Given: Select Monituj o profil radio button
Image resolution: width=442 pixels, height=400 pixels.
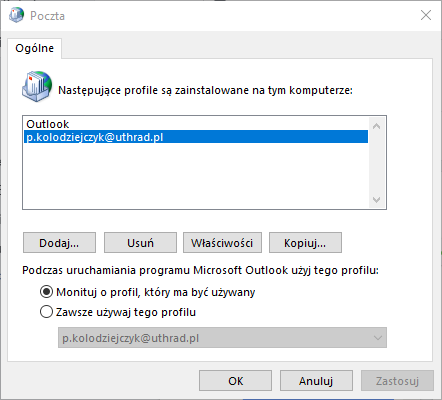Looking at the screenshot, I should pyautogui.click(x=46, y=292).
